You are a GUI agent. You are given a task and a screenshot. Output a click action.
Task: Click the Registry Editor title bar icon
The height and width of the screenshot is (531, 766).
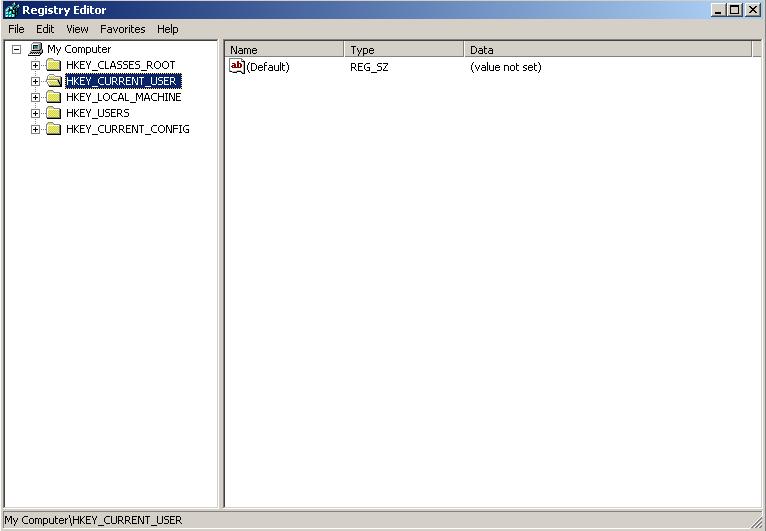12,10
